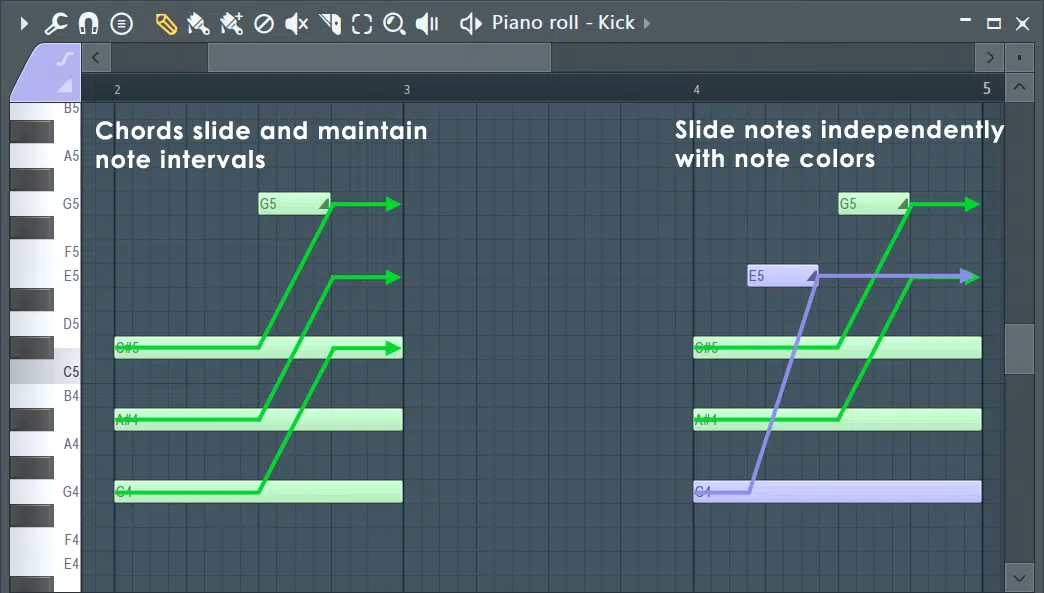Open the wrench Tools menu

click(56, 24)
